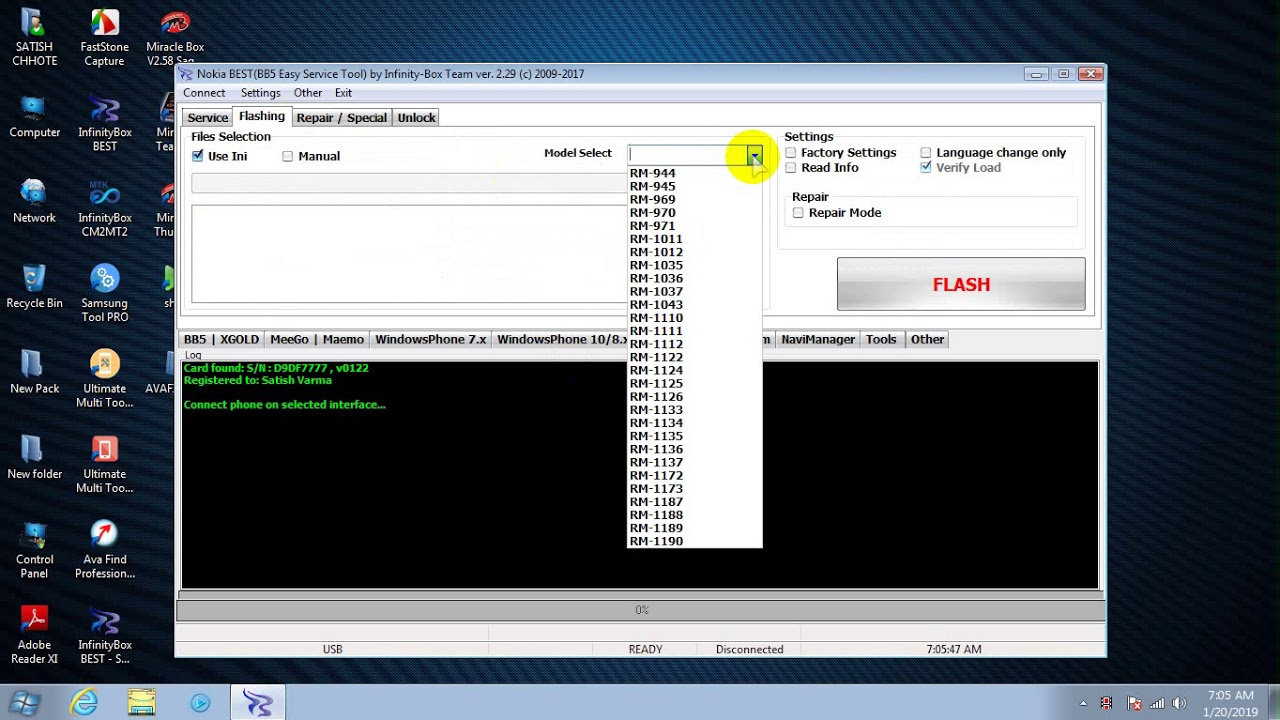Screen dimensions: 1280x720
Task: Click the READY status bar entry
Action: coord(645,650)
